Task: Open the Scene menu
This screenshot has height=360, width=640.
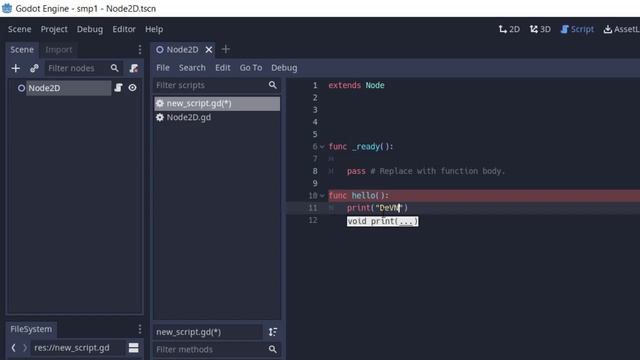Action: pos(19,29)
